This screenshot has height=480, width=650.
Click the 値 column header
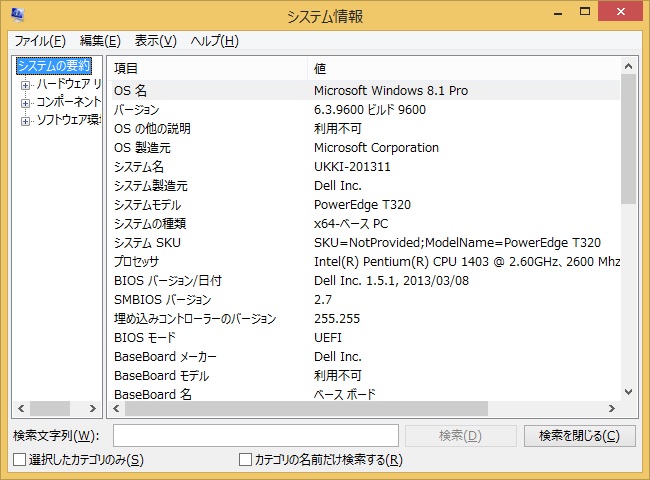[x=464, y=68]
